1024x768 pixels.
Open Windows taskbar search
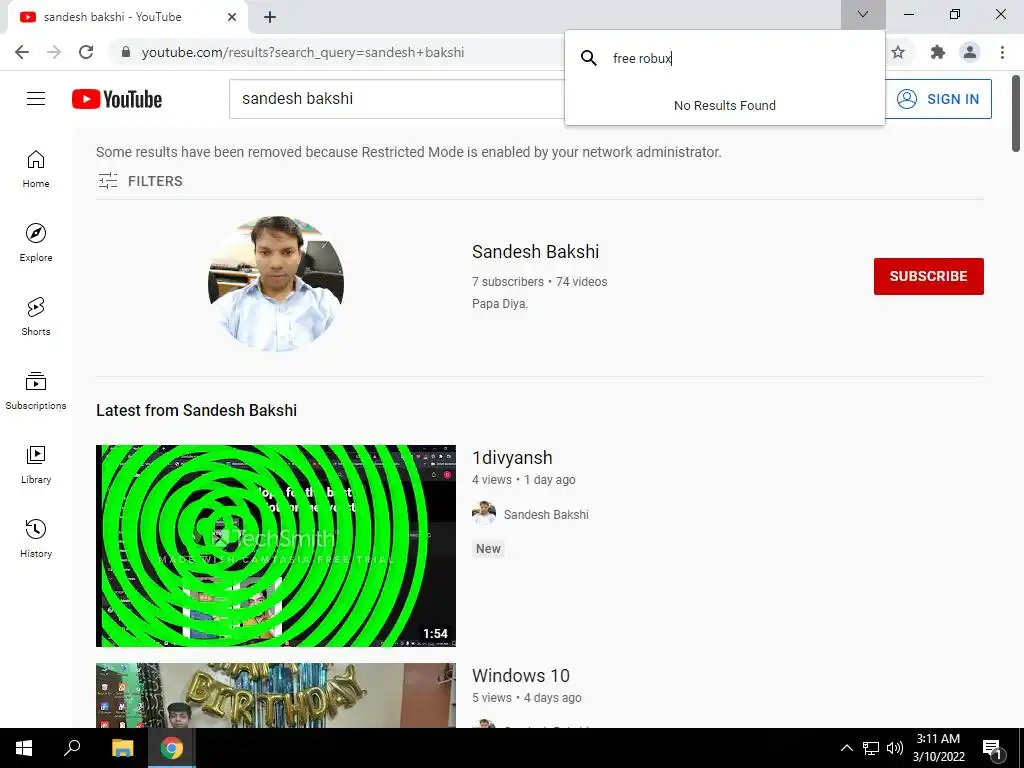(x=72, y=748)
